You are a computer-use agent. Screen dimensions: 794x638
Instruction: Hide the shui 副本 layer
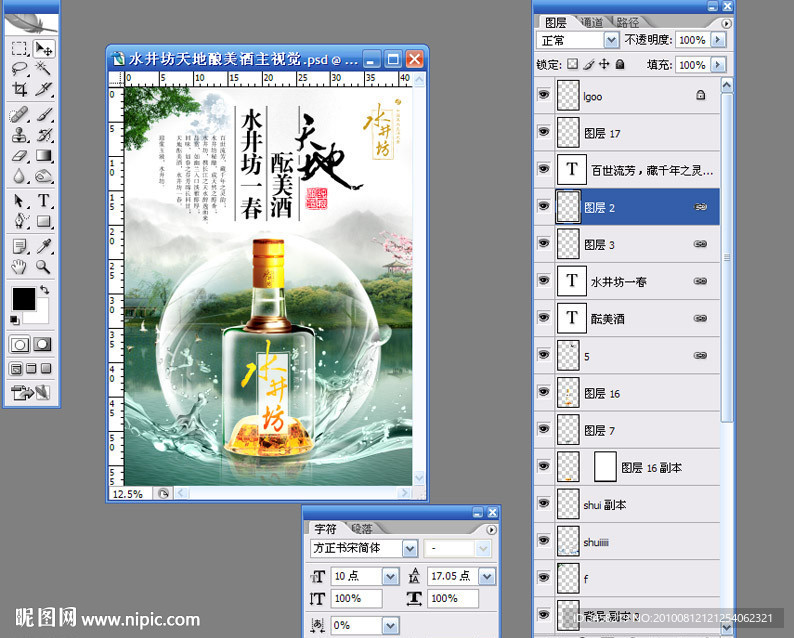click(x=543, y=503)
